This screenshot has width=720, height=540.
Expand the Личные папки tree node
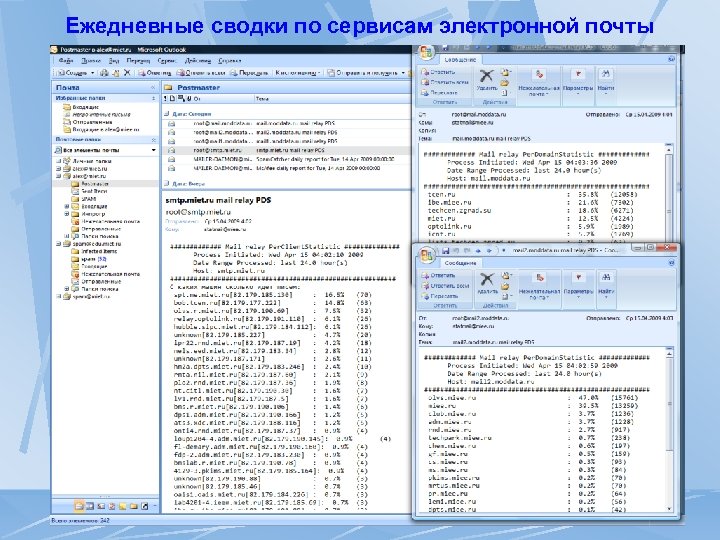click(59, 161)
